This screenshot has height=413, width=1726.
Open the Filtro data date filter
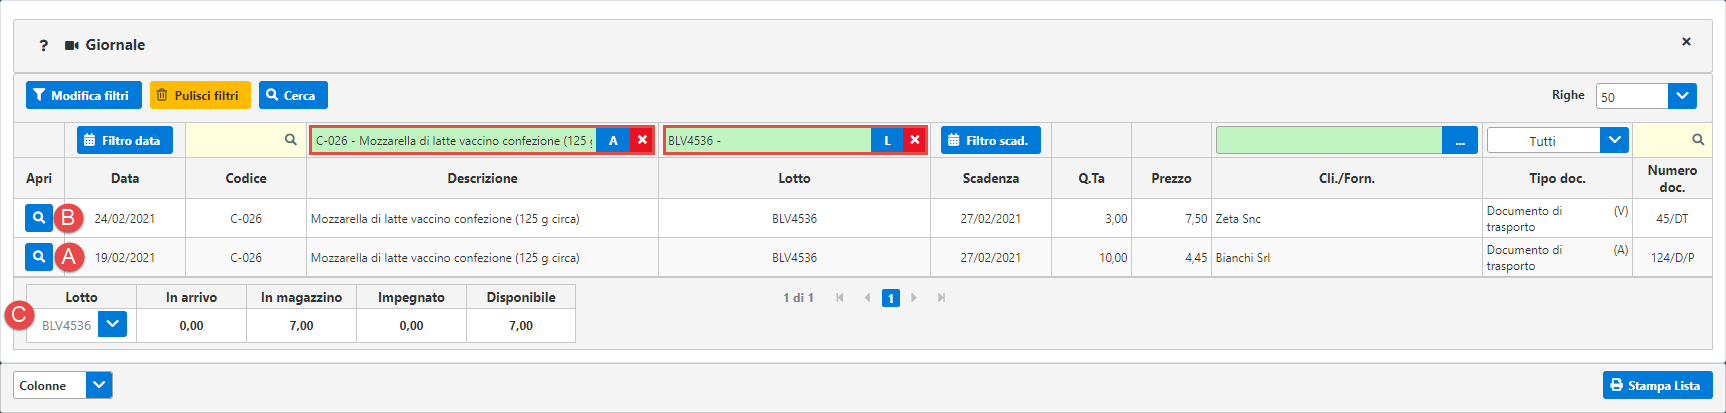pyautogui.click(x=124, y=140)
